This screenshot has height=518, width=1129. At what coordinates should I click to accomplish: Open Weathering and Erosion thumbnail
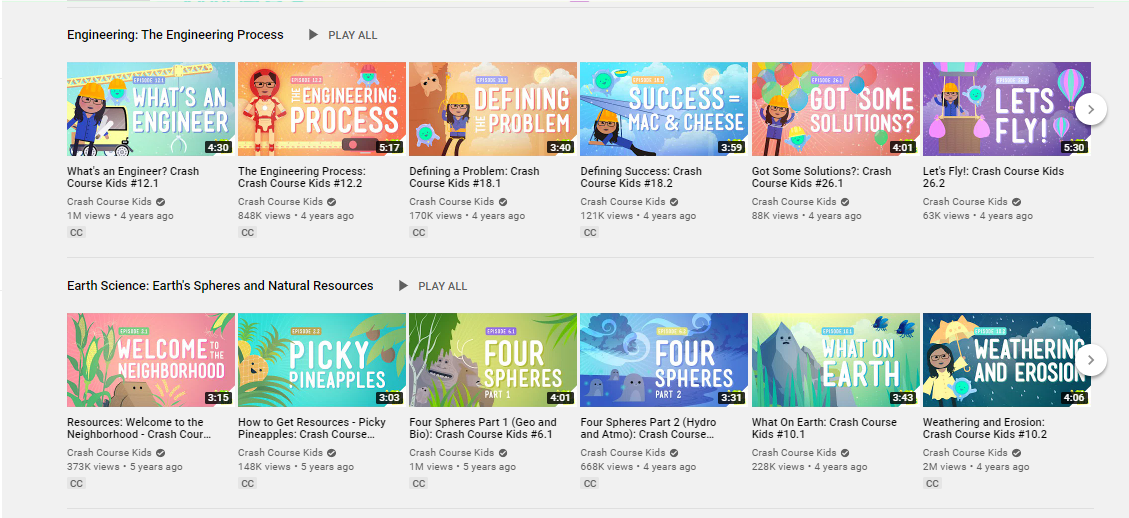1007,360
